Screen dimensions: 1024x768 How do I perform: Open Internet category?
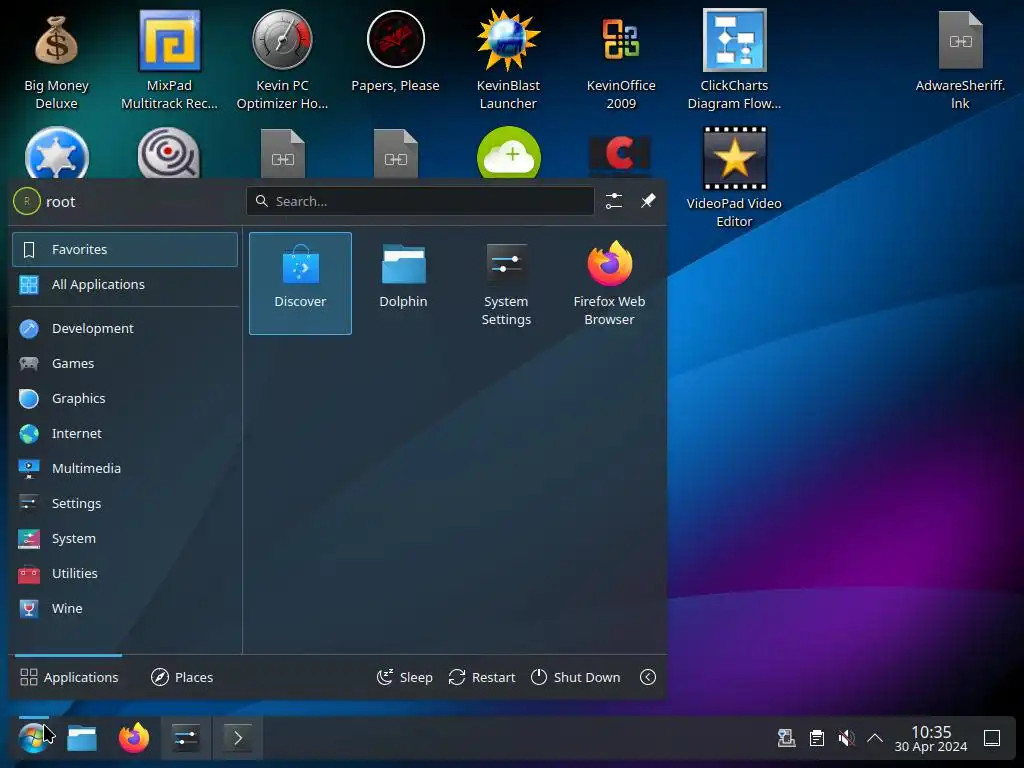(125, 434)
